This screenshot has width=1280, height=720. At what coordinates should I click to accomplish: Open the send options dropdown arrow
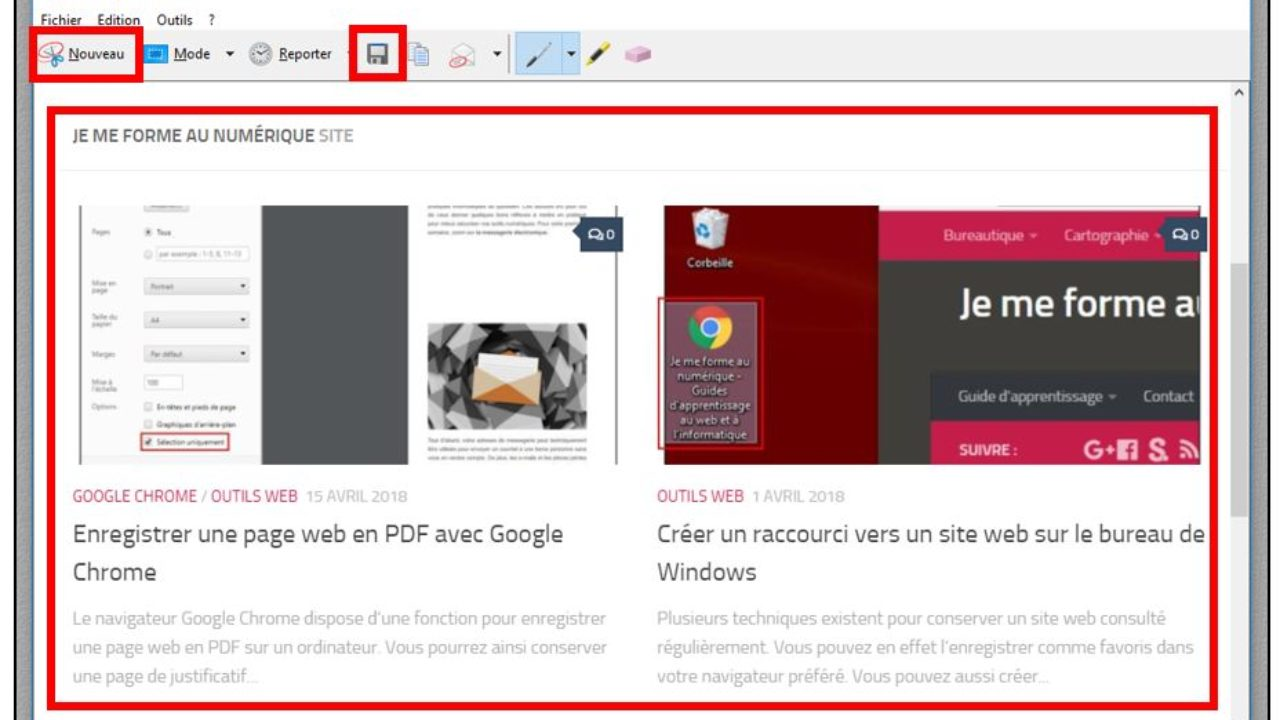pos(497,54)
